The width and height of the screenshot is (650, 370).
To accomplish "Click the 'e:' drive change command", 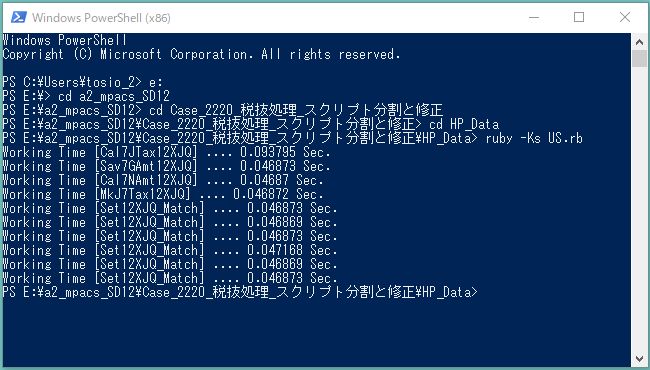I will 155,82.
